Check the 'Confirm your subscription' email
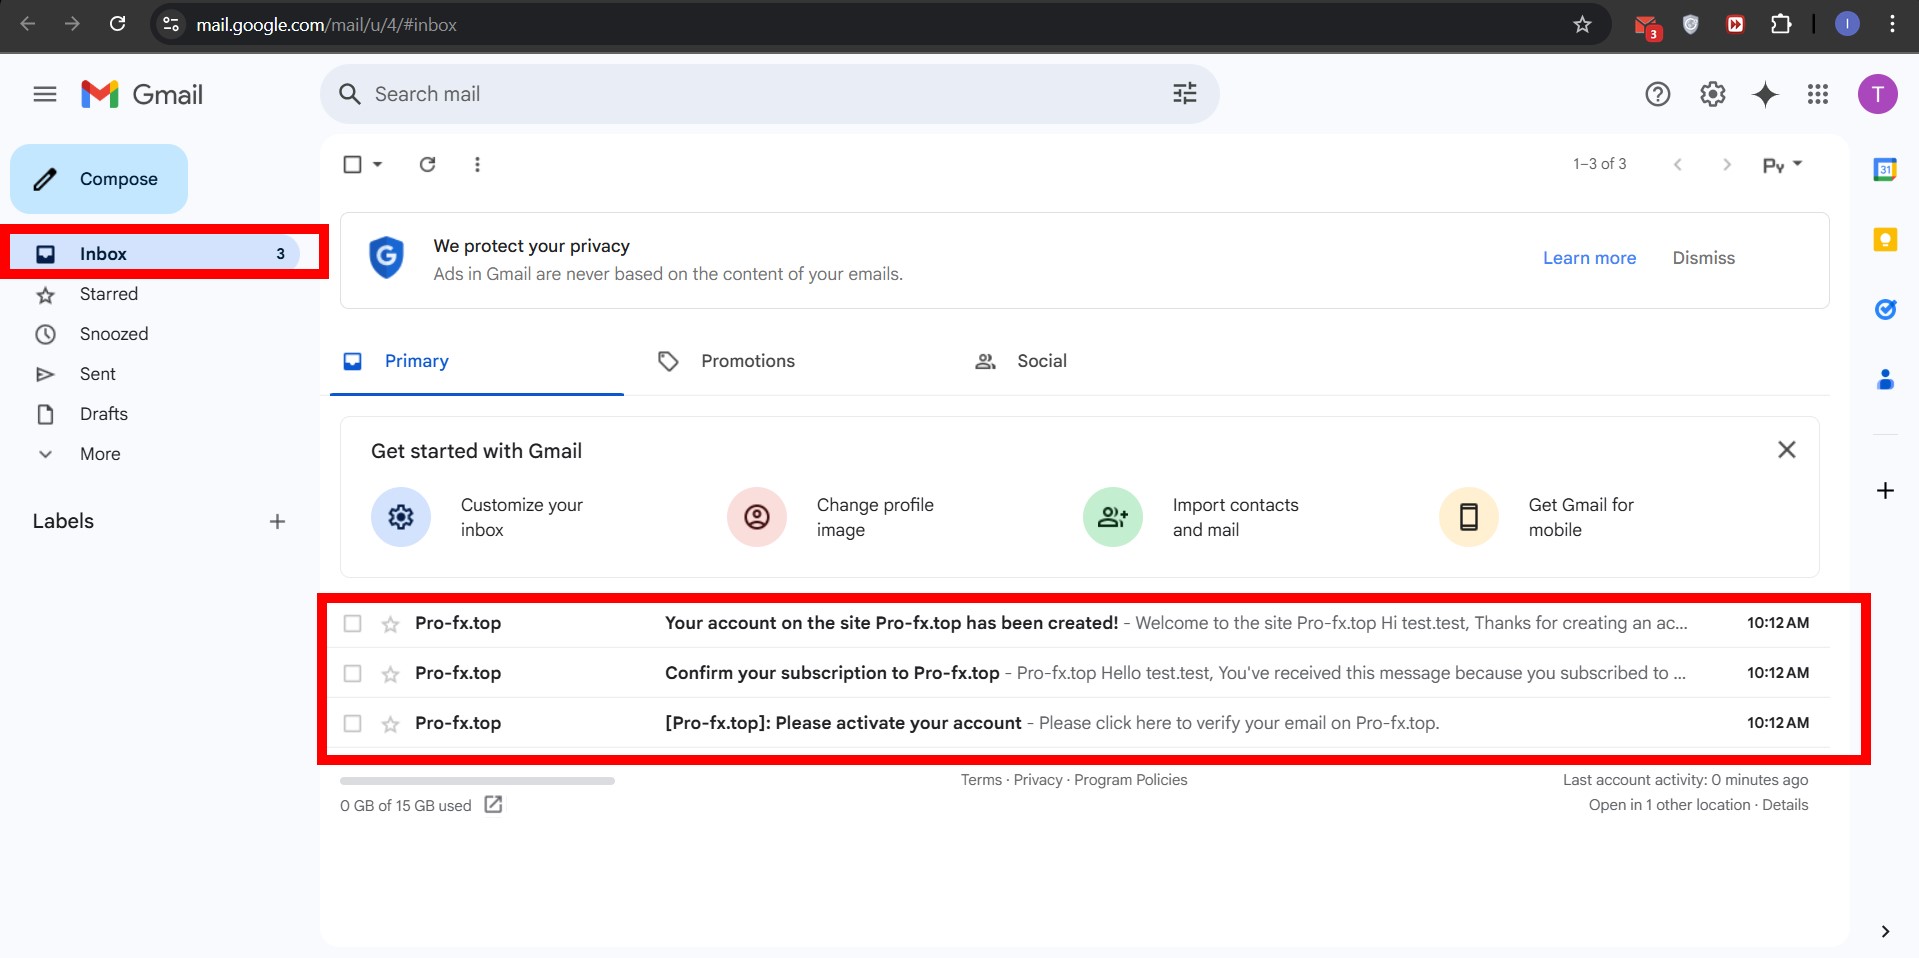This screenshot has width=1919, height=958. click(352, 673)
